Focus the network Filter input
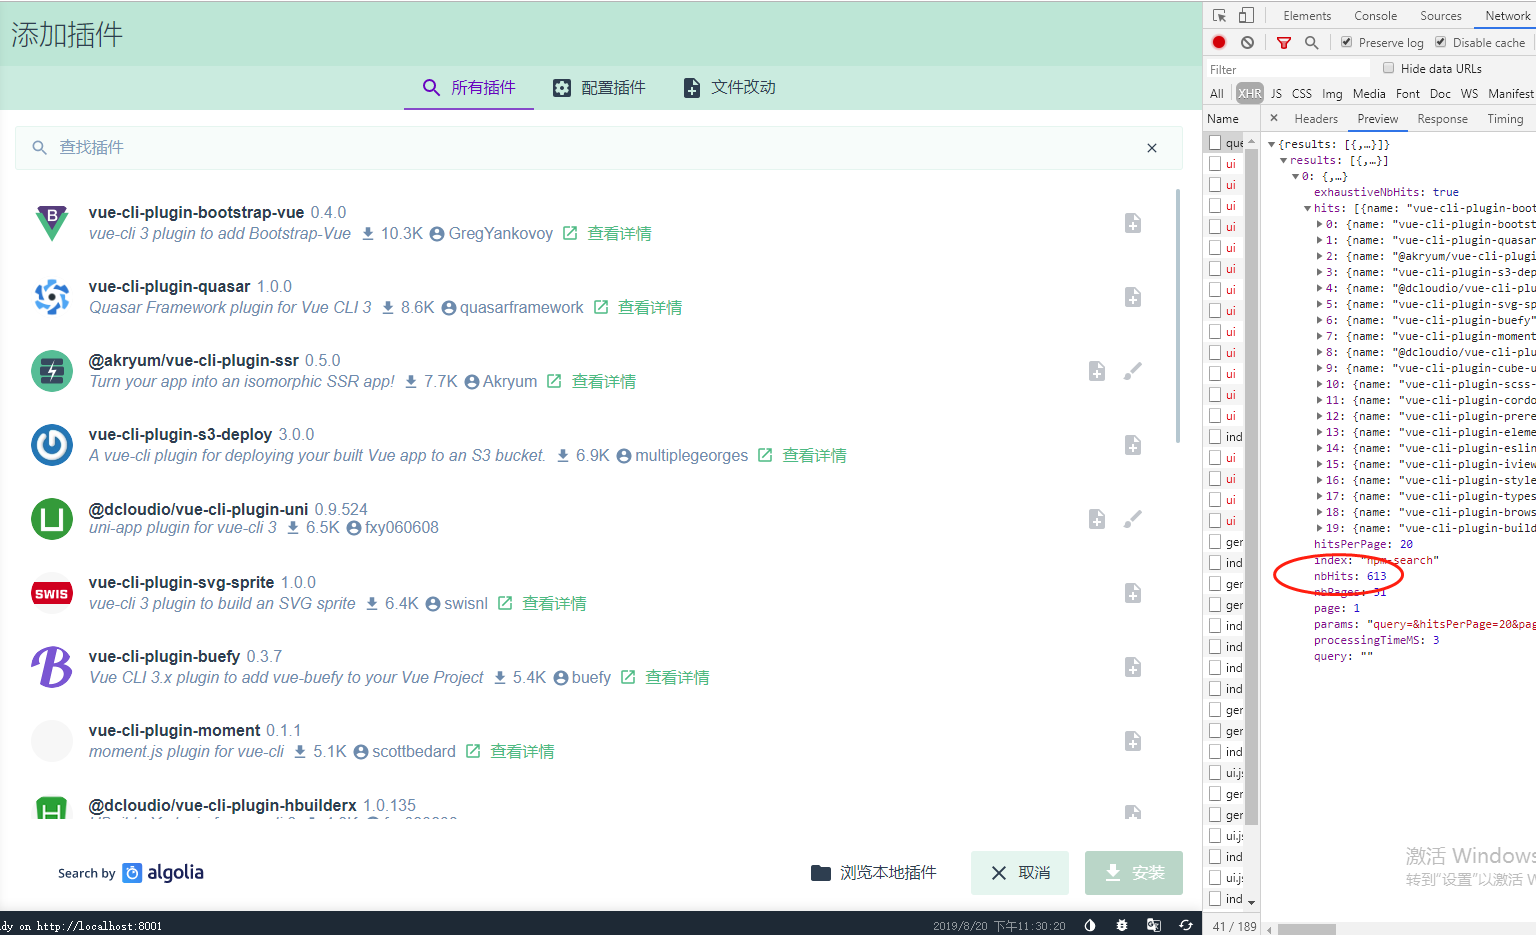Image resolution: width=1536 pixels, height=935 pixels. click(x=1288, y=69)
